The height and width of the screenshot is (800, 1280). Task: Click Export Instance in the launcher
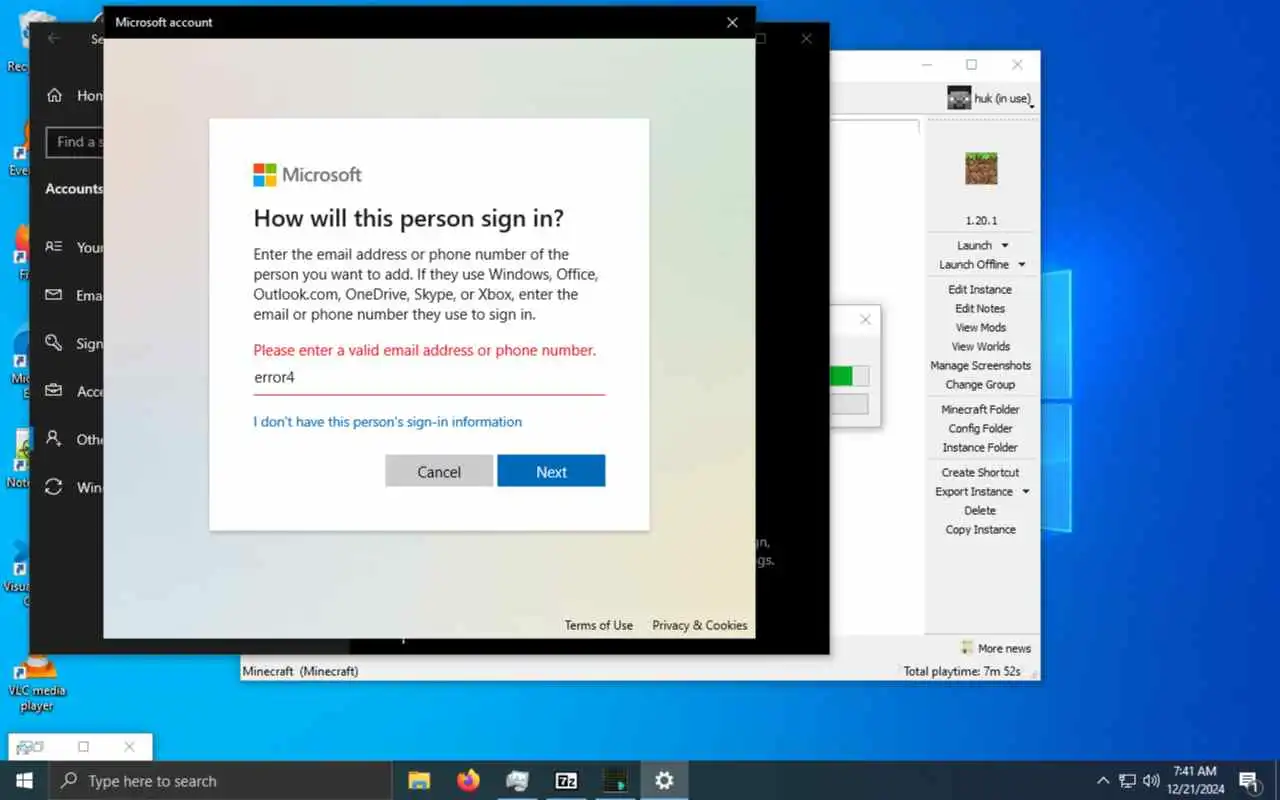tap(973, 492)
